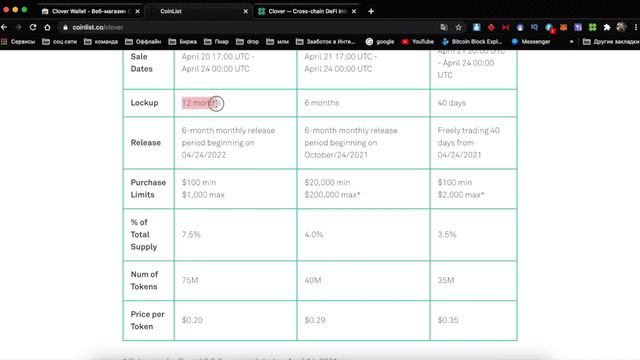
Task: Click the forward navigation arrow
Action: pos(18,27)
